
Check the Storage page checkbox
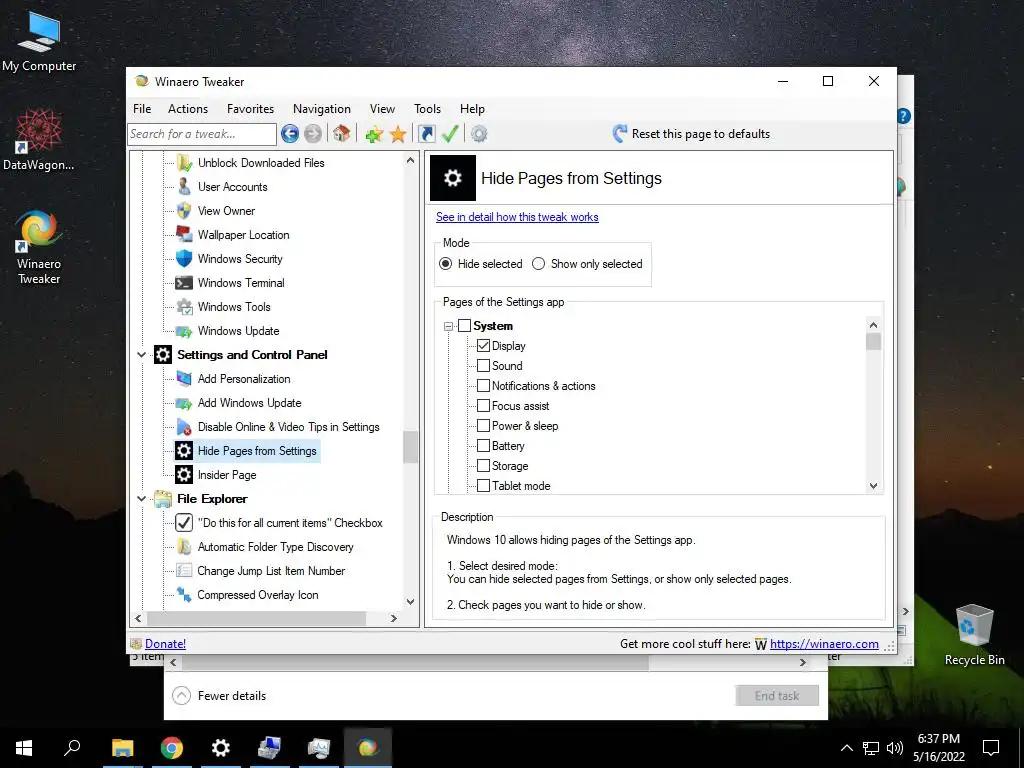[x=483, y=466]
